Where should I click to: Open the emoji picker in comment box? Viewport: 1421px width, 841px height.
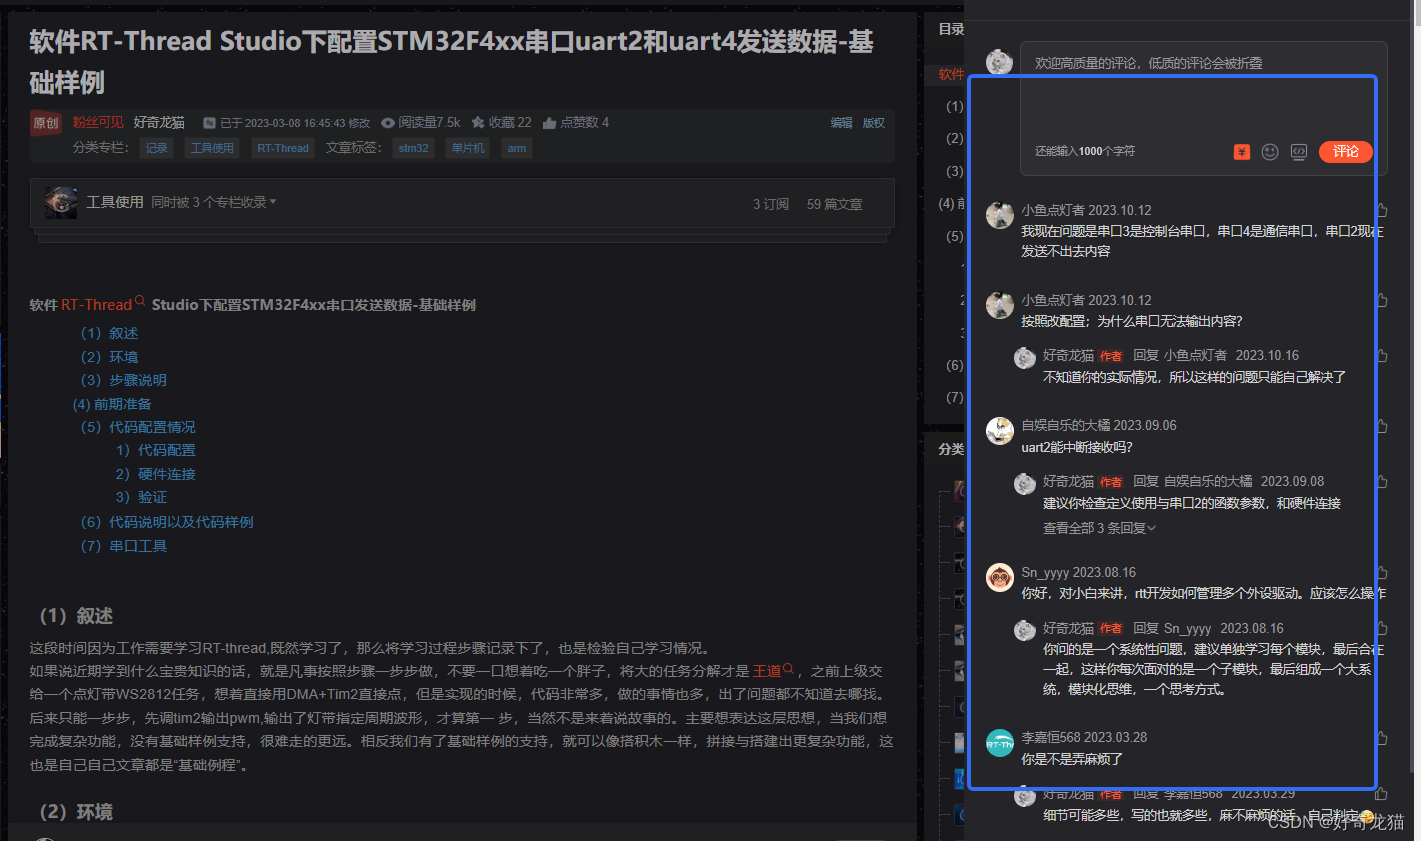[1270, 152]
